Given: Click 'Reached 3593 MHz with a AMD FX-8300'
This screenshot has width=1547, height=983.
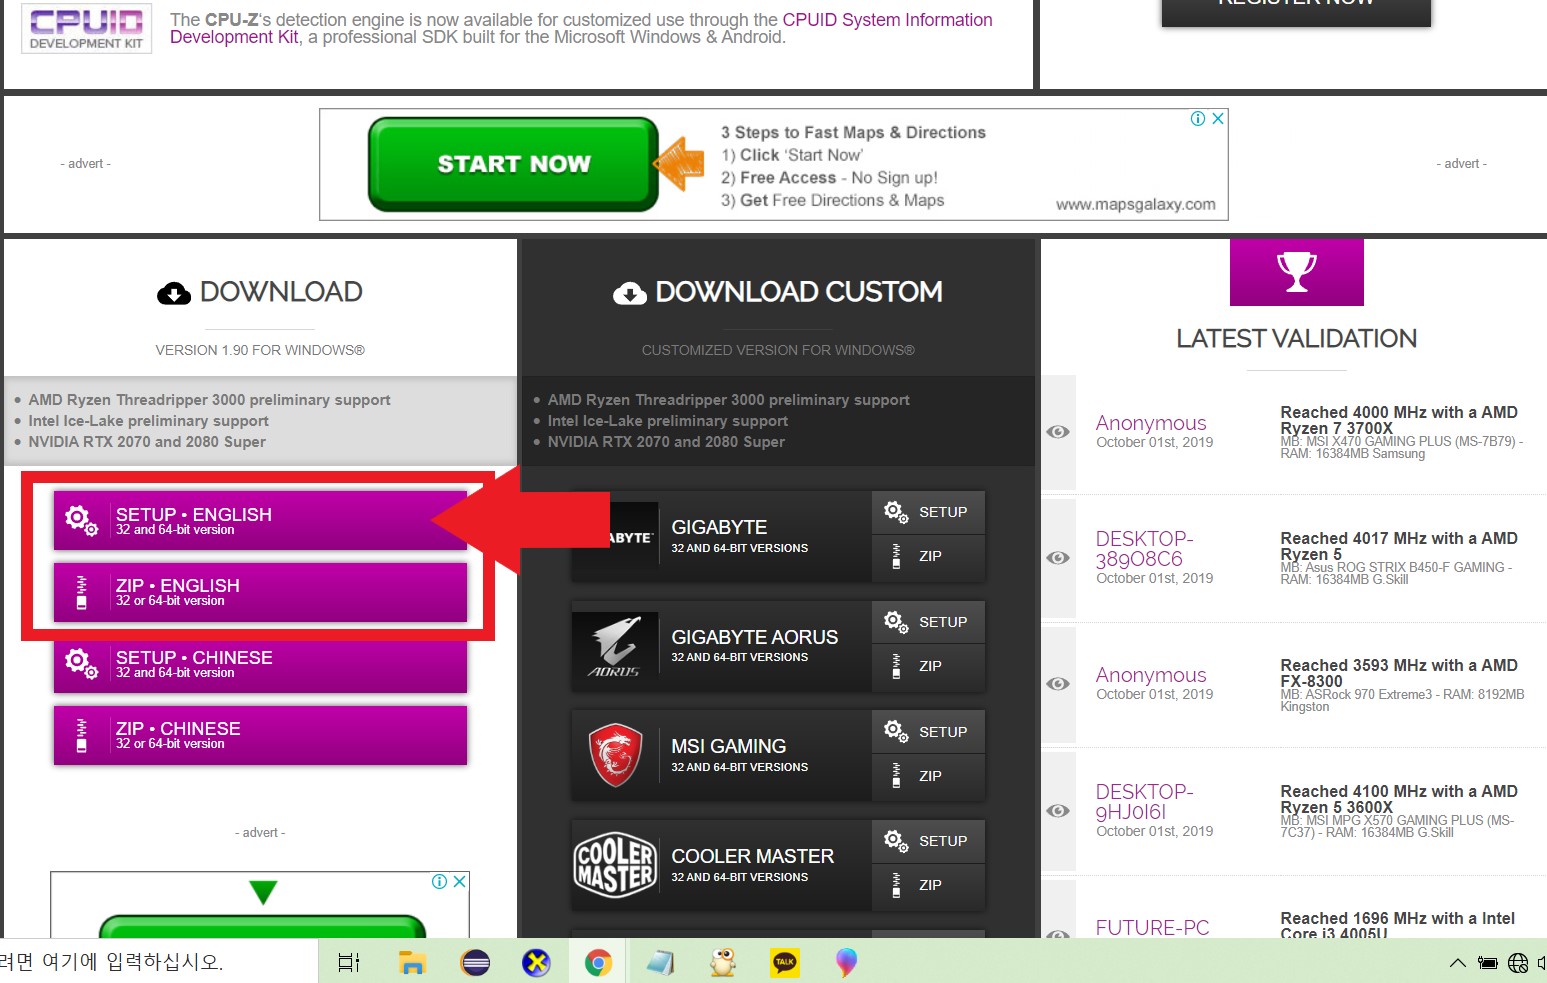Looking at the screenshot, I should (x=1398, y=673).
